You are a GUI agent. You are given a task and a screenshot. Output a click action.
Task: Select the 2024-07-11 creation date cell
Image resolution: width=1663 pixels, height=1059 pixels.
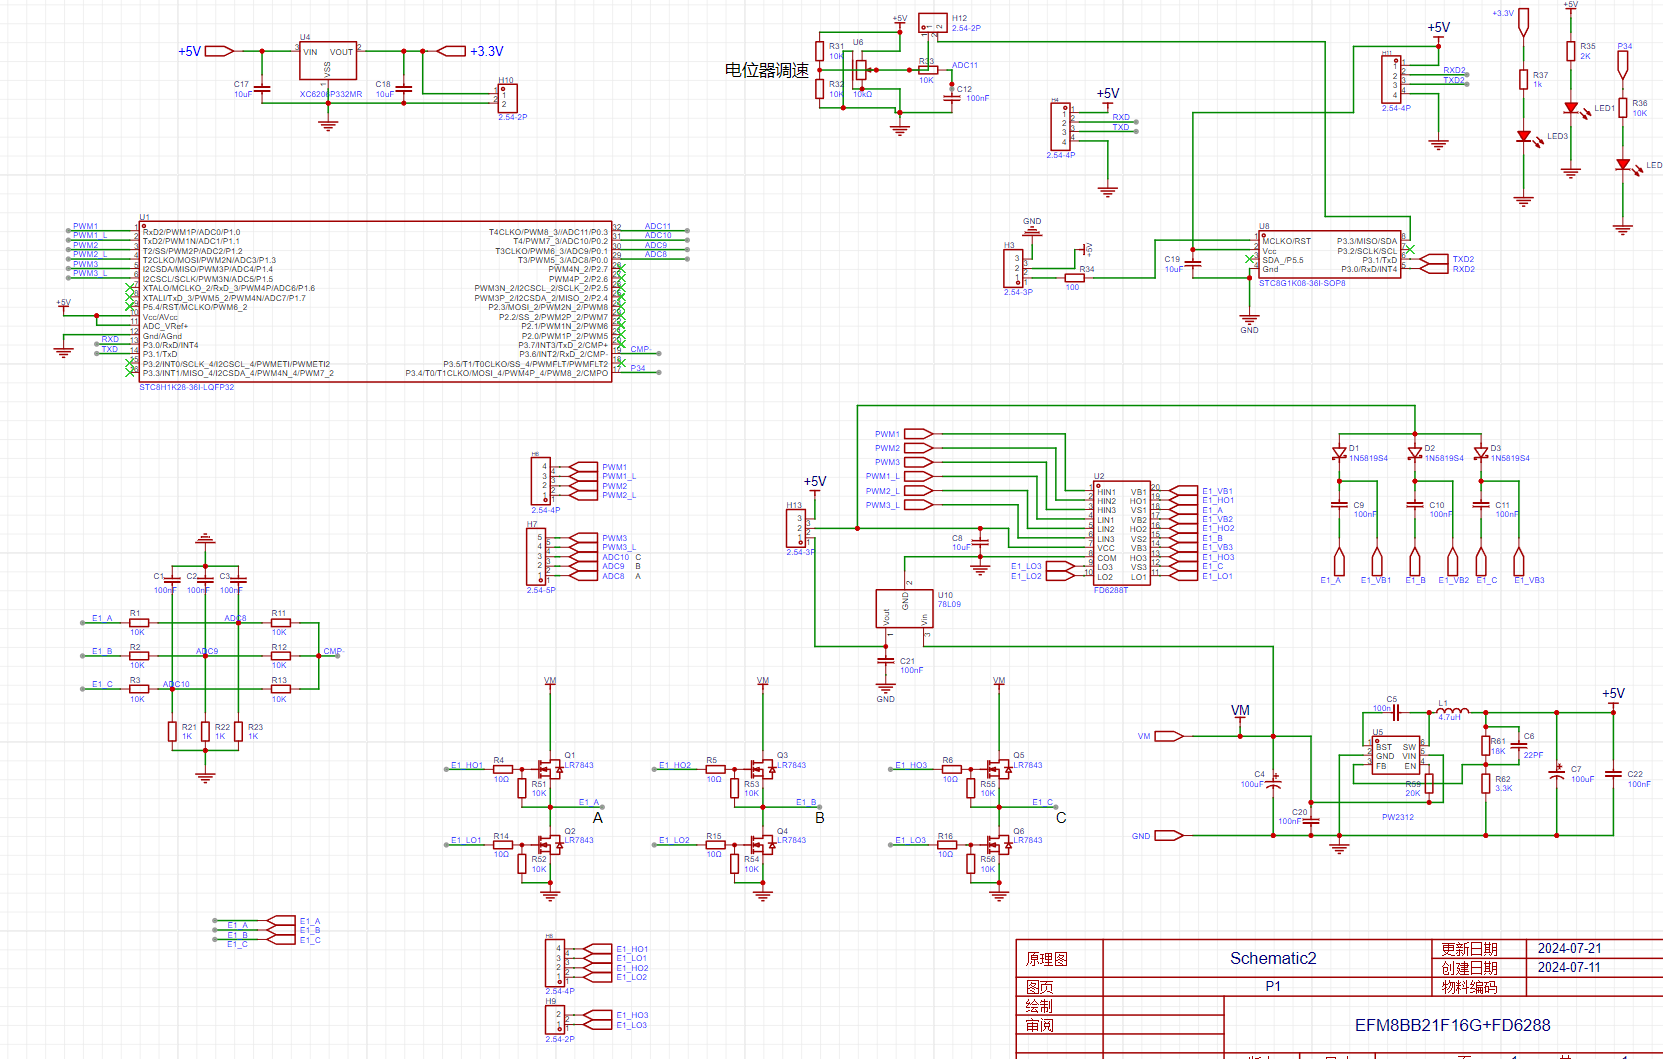1569,967
